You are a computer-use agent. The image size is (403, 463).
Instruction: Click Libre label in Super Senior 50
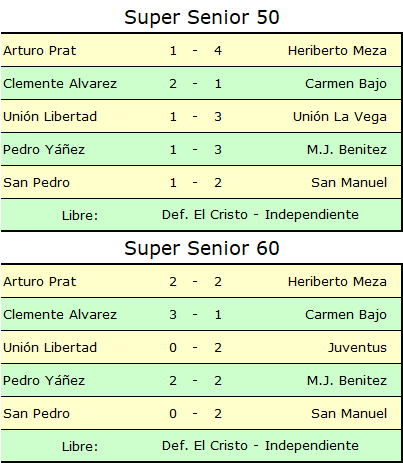tap(80, 215)
